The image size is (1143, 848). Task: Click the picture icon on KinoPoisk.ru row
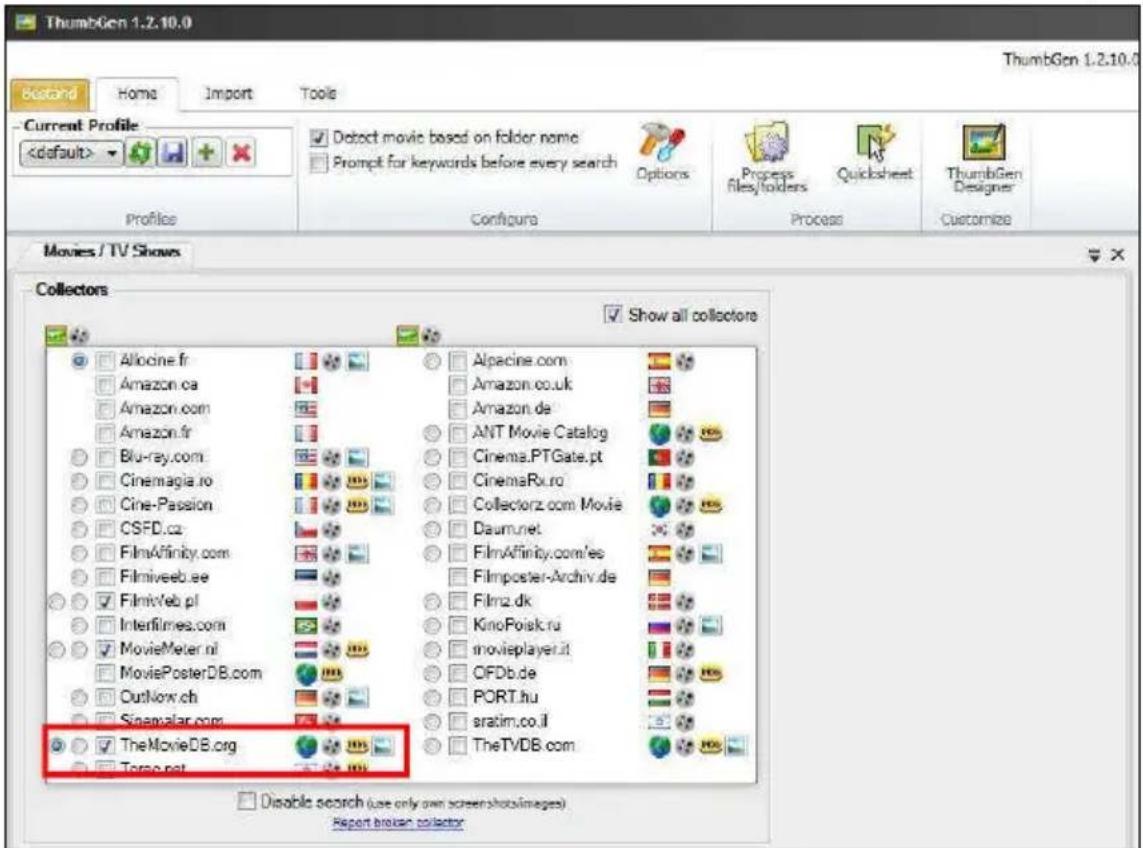click(x=711, y=626)
